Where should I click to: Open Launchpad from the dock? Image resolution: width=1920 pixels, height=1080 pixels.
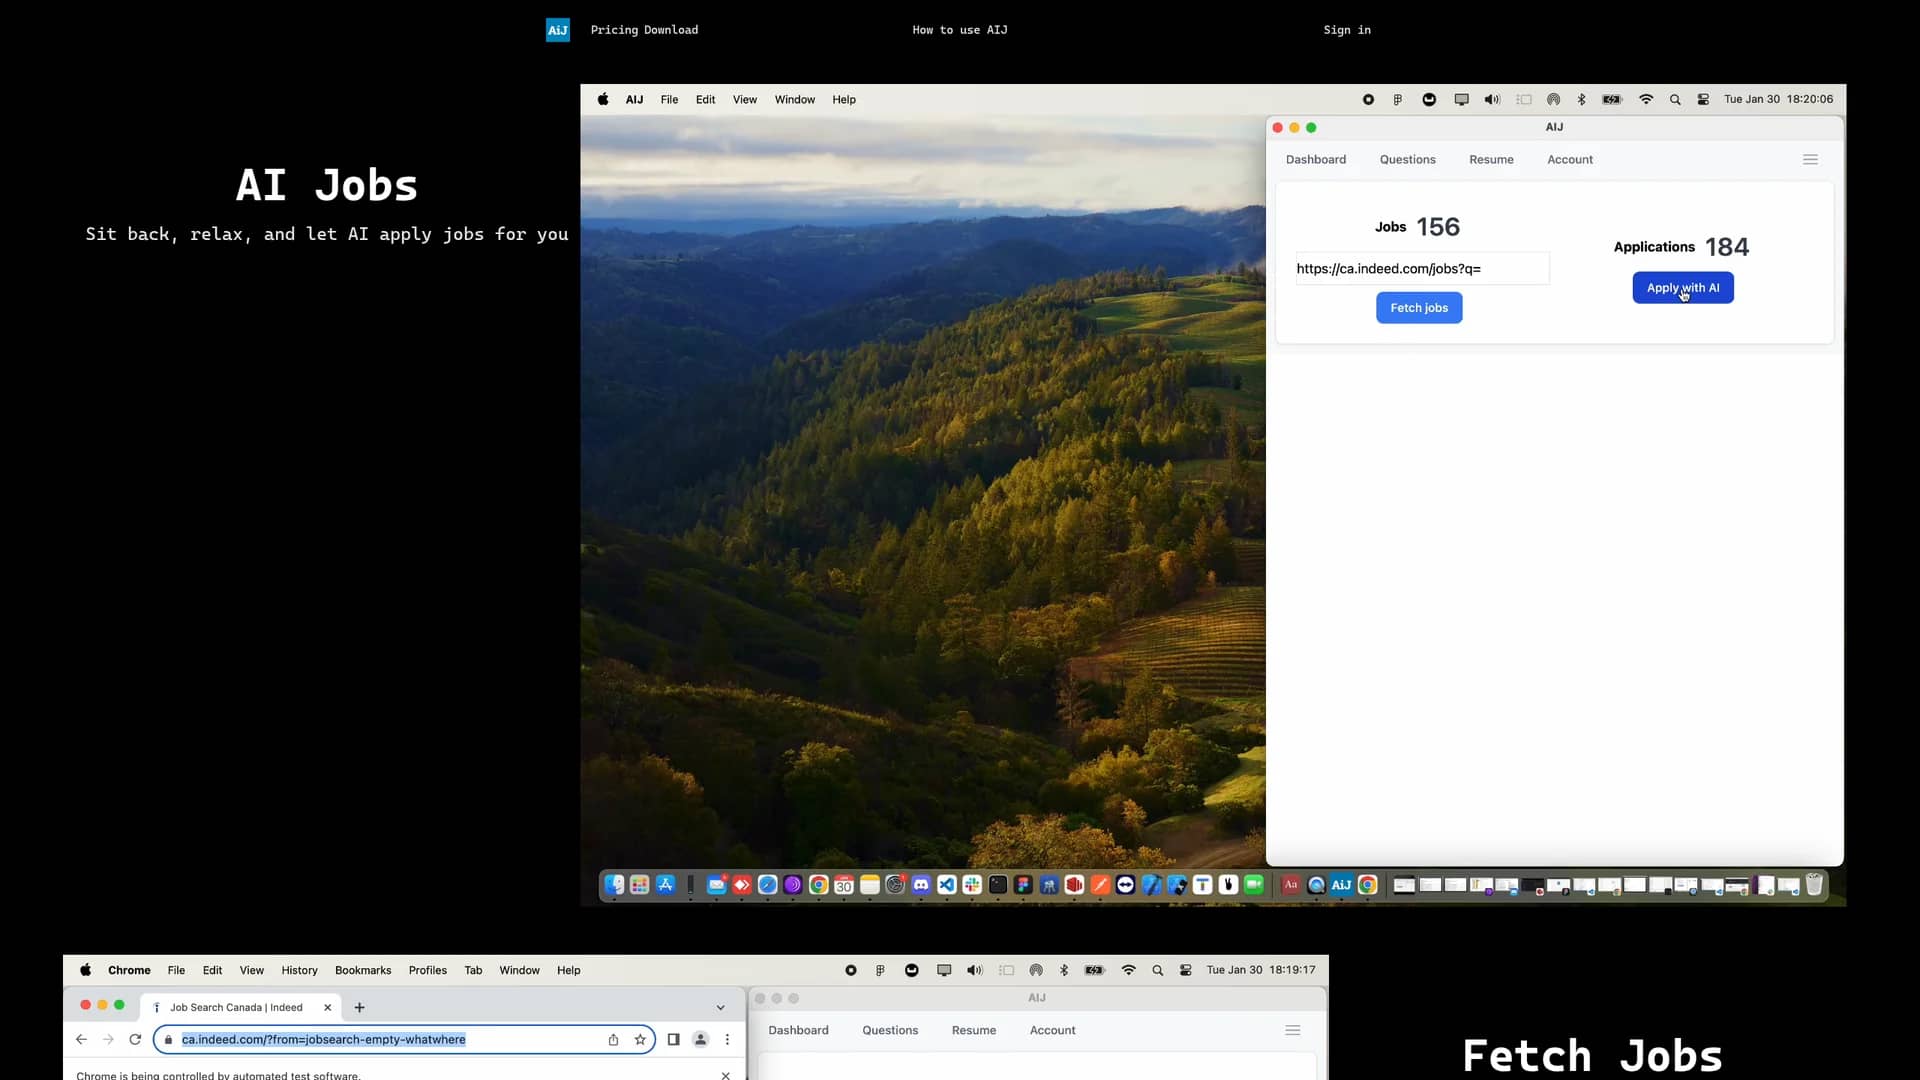[x=640, y=885]
